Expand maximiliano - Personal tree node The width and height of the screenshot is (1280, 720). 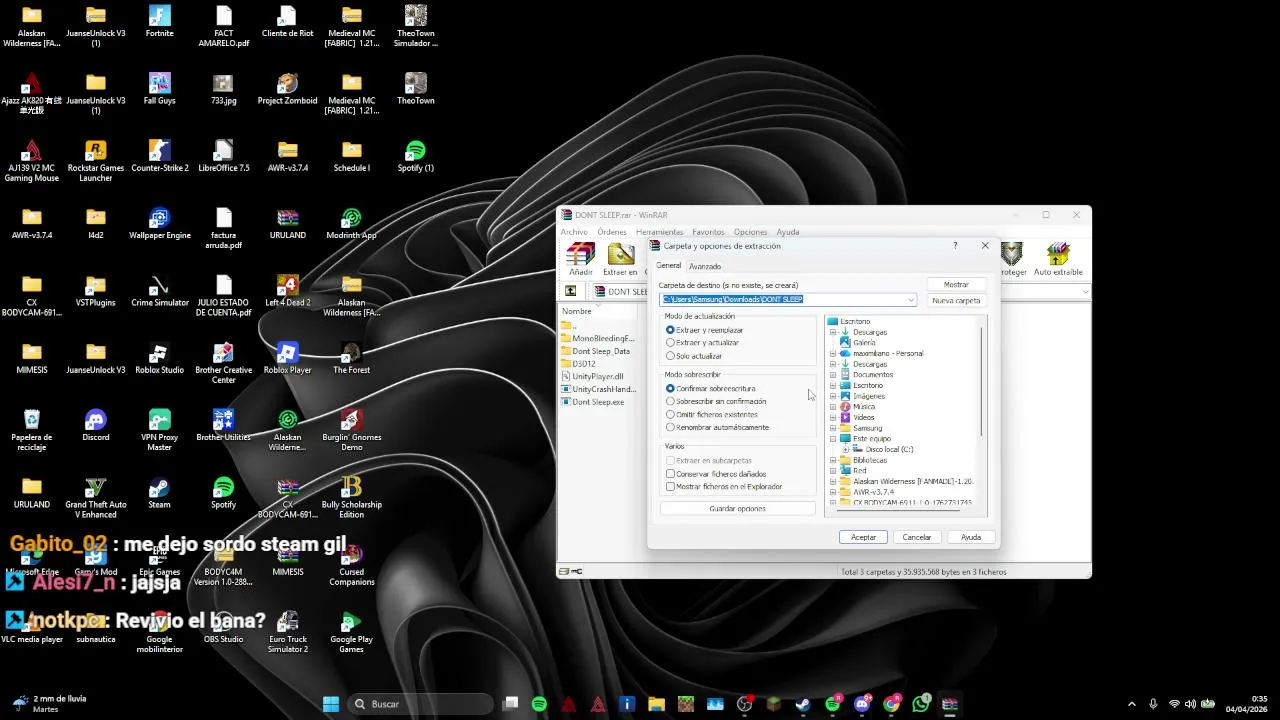[833, 353]
